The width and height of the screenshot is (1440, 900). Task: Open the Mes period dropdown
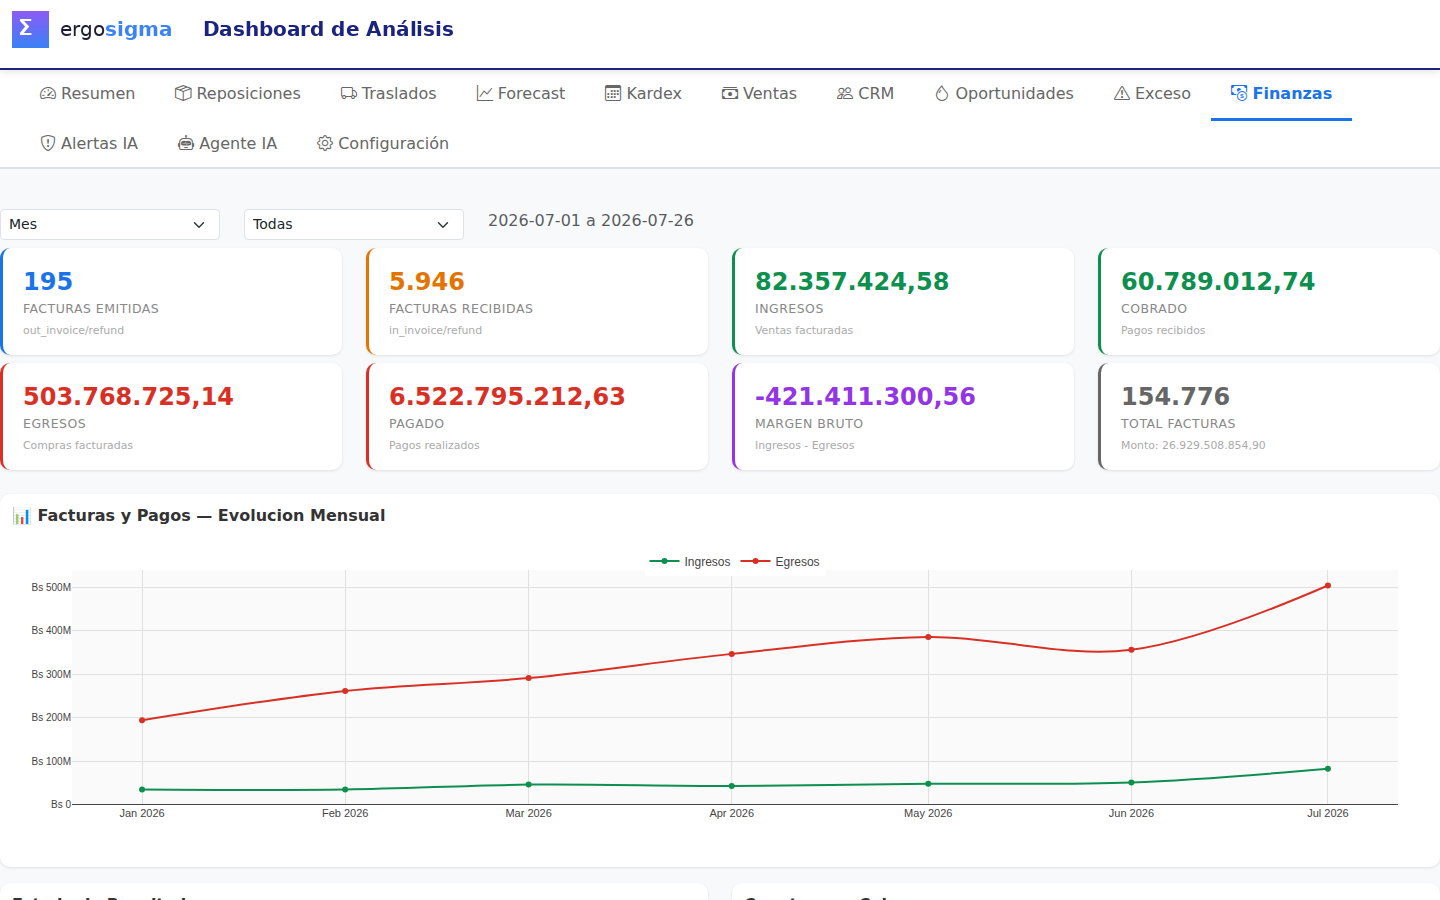point(110,224)
